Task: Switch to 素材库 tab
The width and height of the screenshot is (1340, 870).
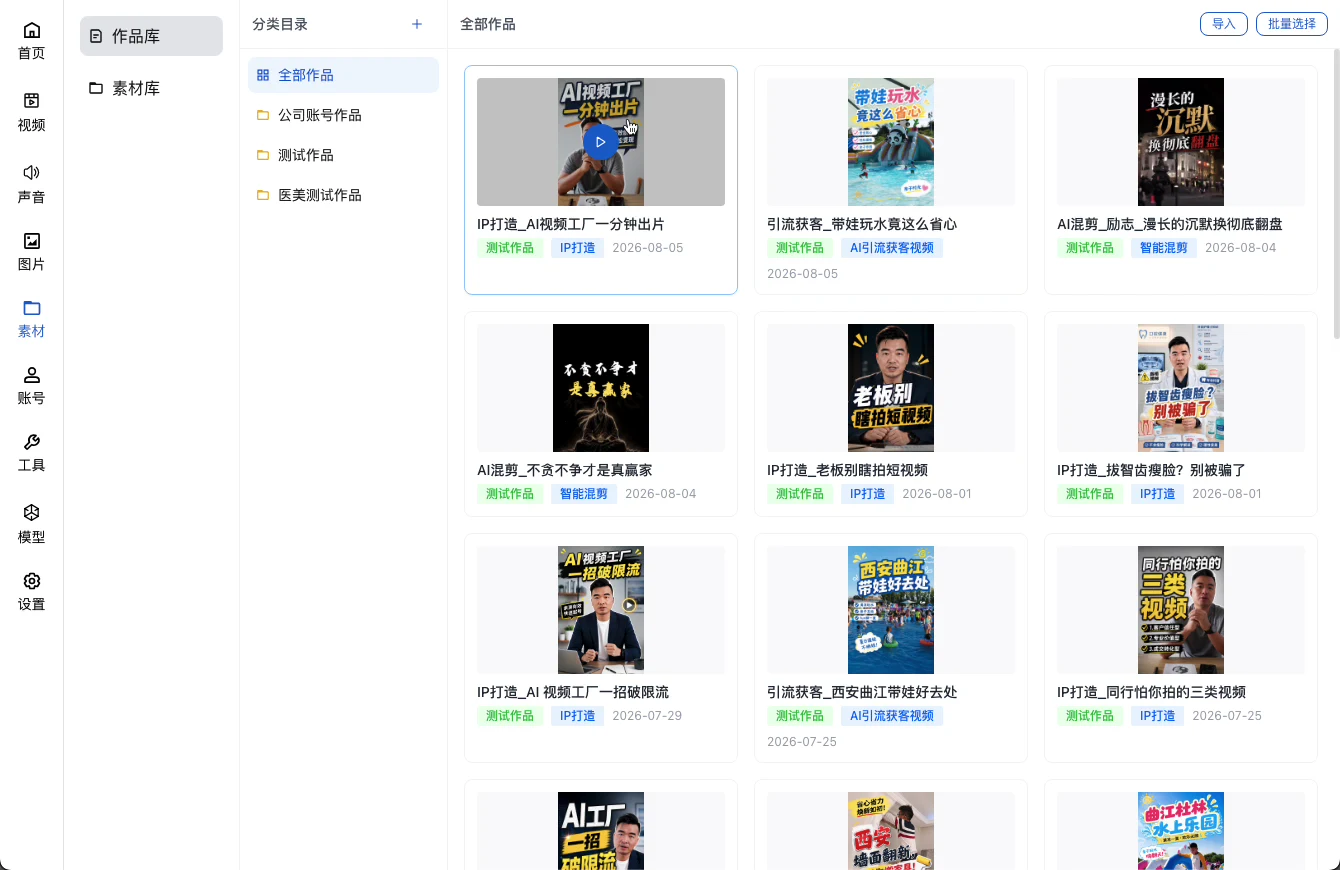Action: point(151,88)
